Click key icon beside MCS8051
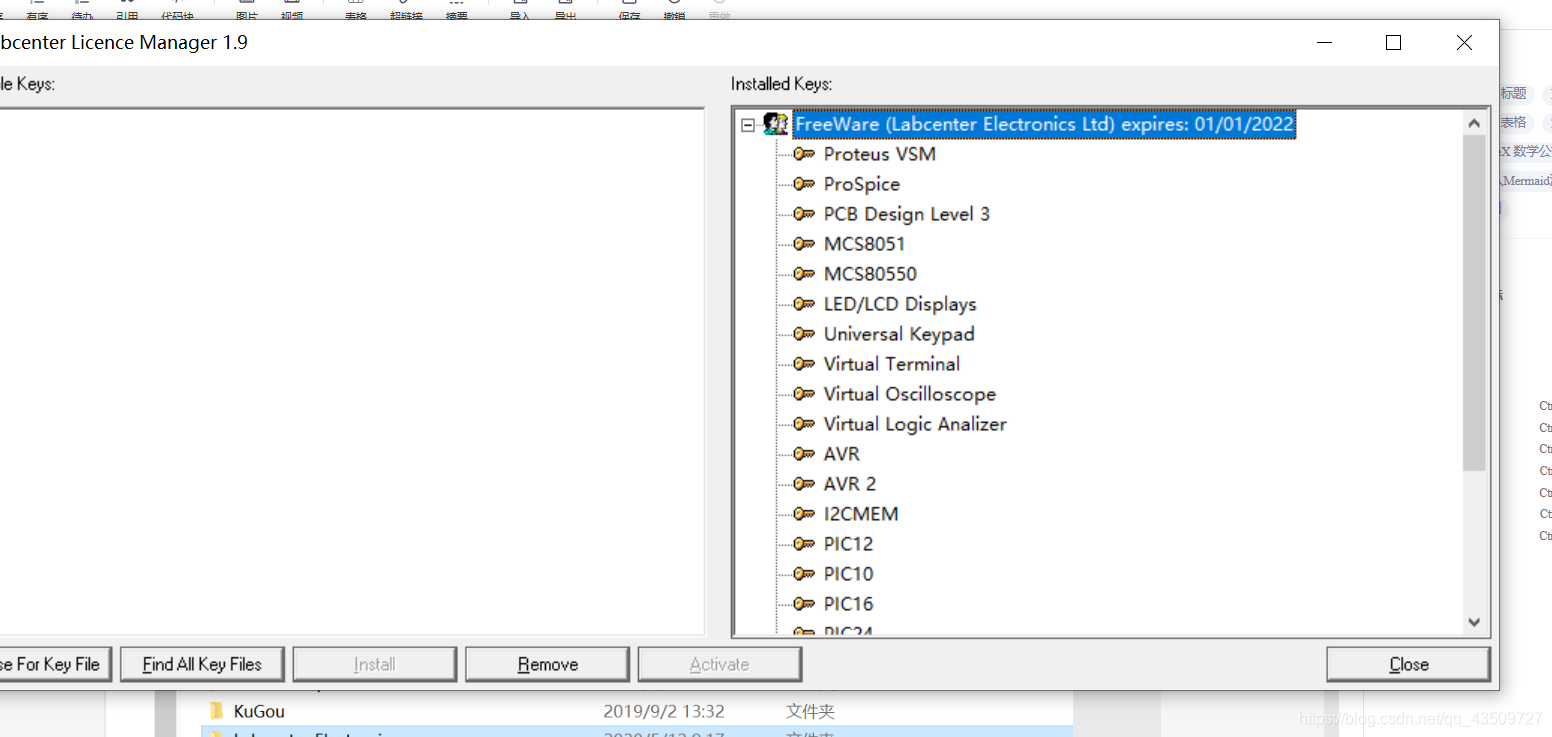This screenshot has width=1552, height=737. (804, 244)
